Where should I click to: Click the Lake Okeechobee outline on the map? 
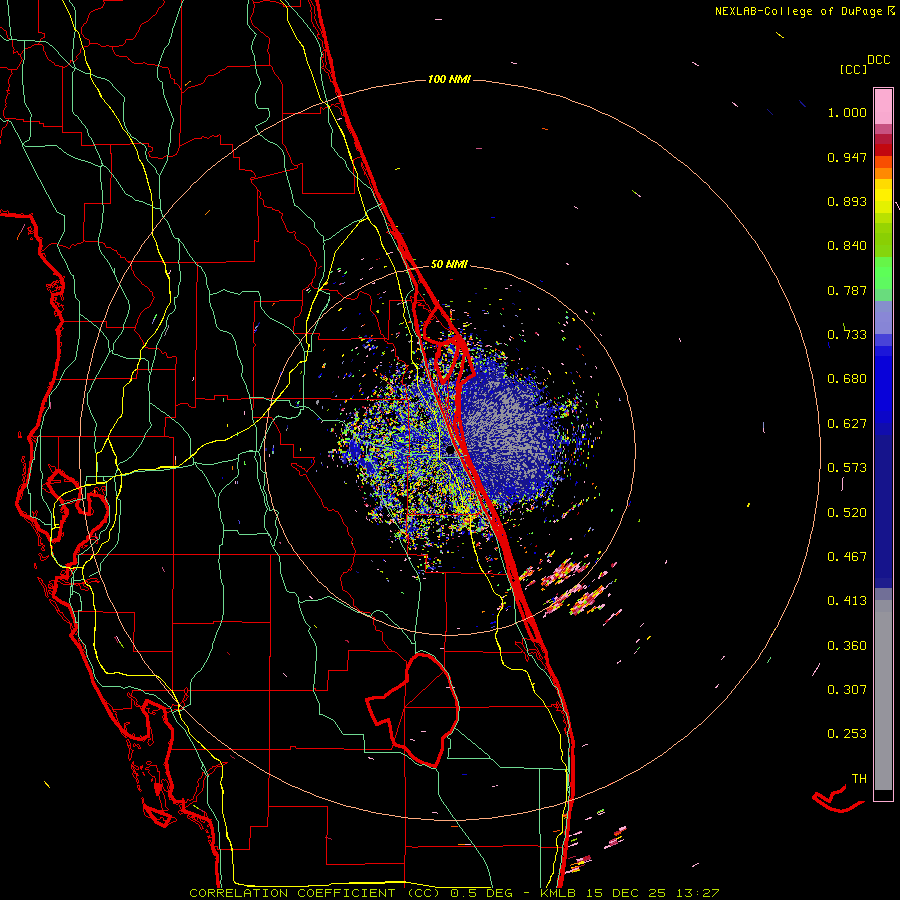click(413, 709)
